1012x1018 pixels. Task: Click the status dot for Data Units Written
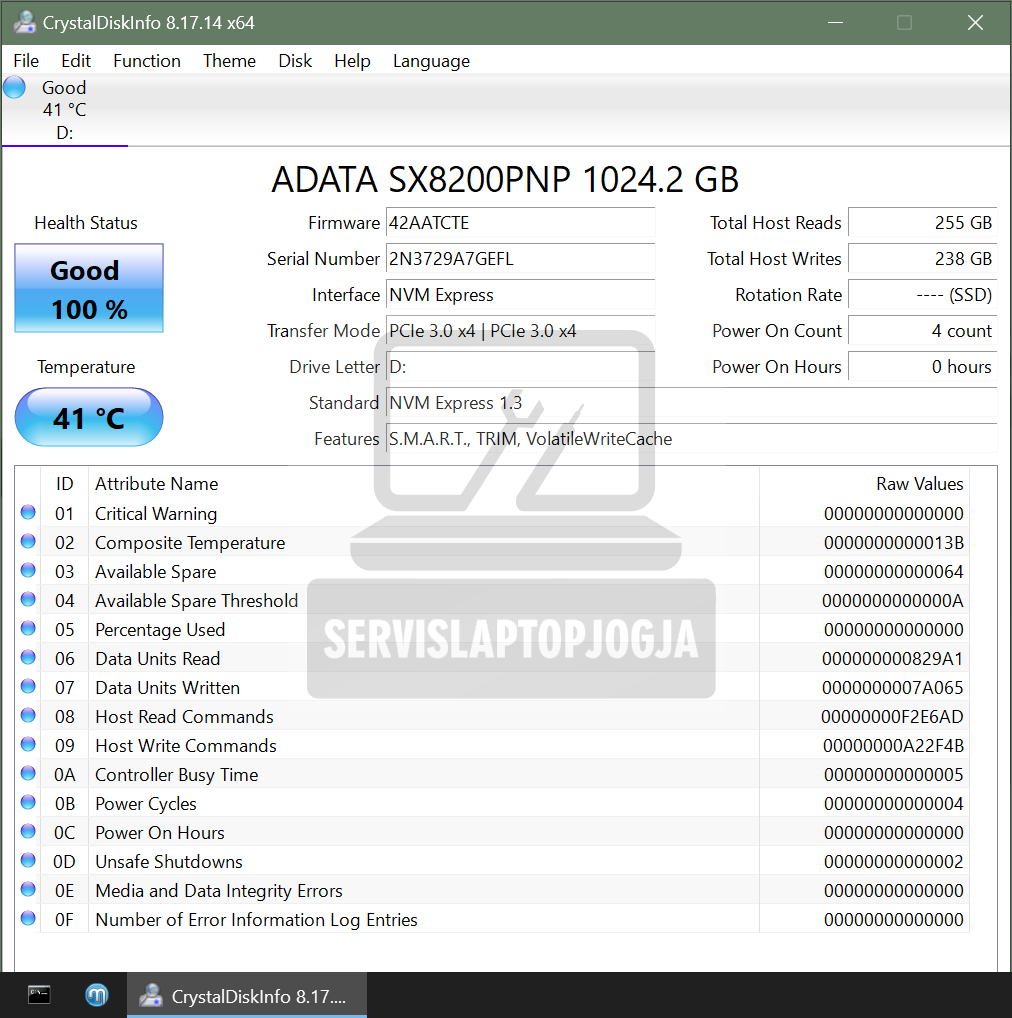pos(28,686)
